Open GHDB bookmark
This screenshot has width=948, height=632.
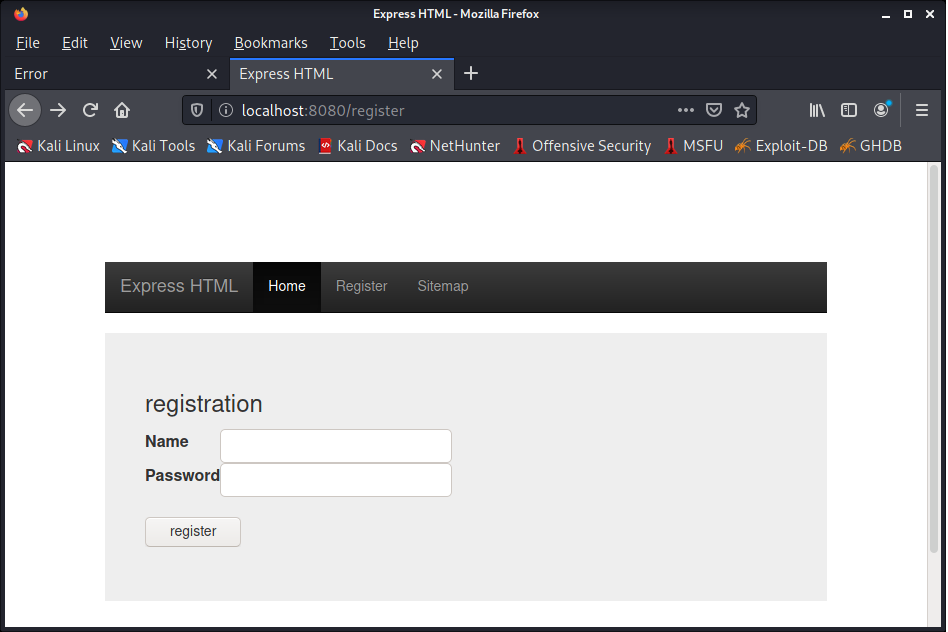[x=871, y=146]
